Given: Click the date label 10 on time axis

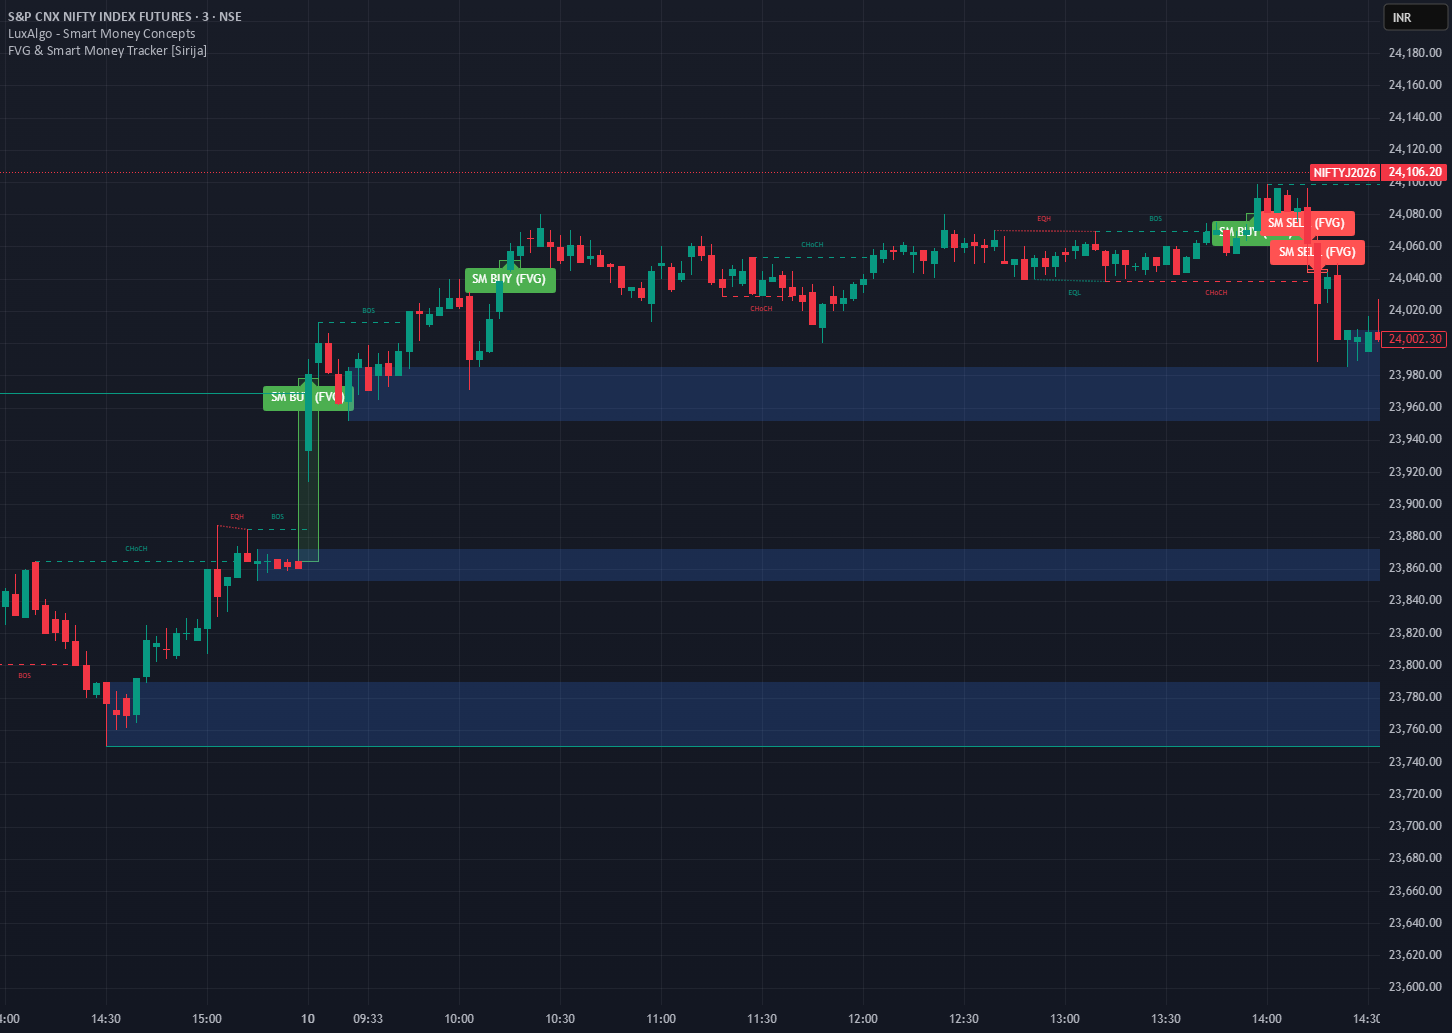Looking at the screenshot, I should tap(308, 1019).
